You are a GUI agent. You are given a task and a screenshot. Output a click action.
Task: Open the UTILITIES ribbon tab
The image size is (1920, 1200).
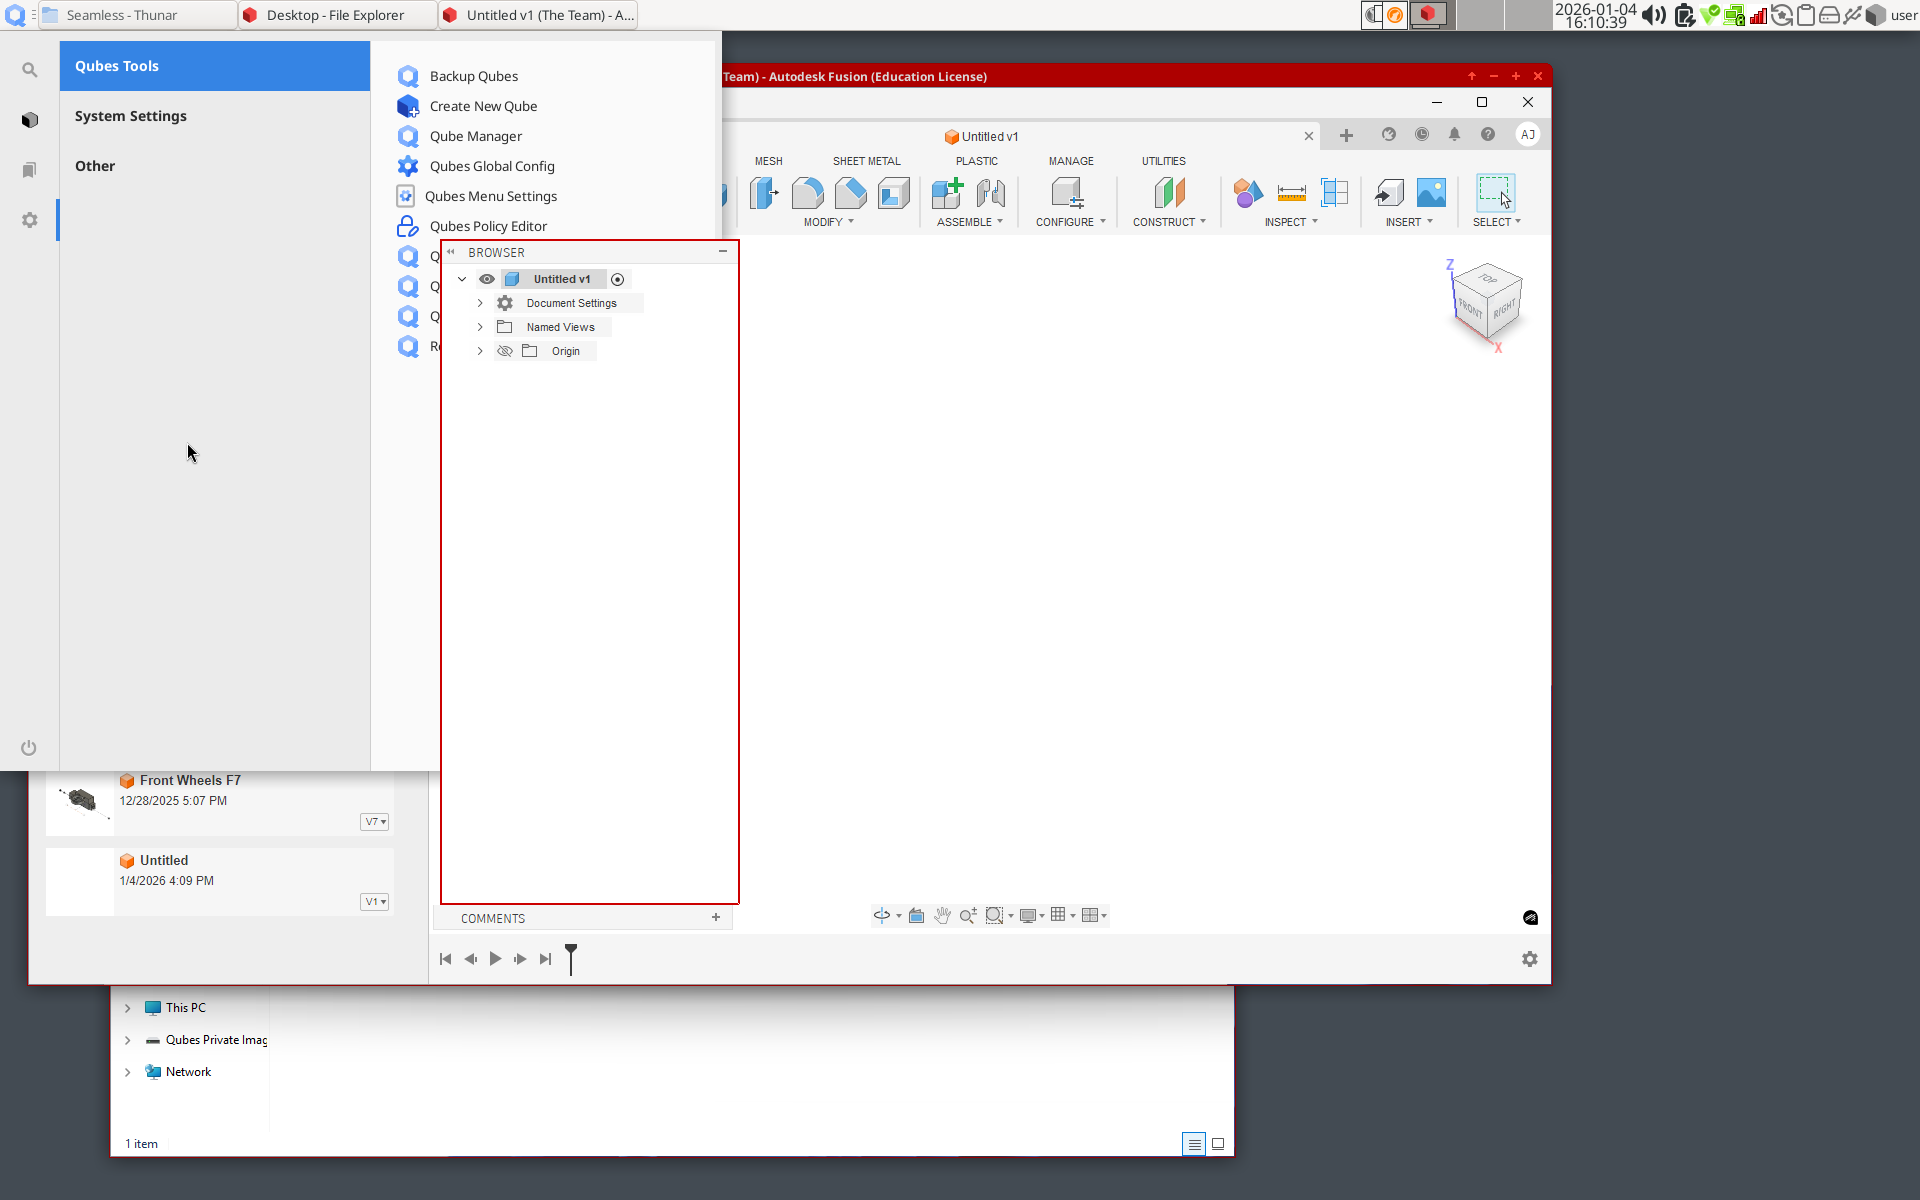(x=1163, y=161)
